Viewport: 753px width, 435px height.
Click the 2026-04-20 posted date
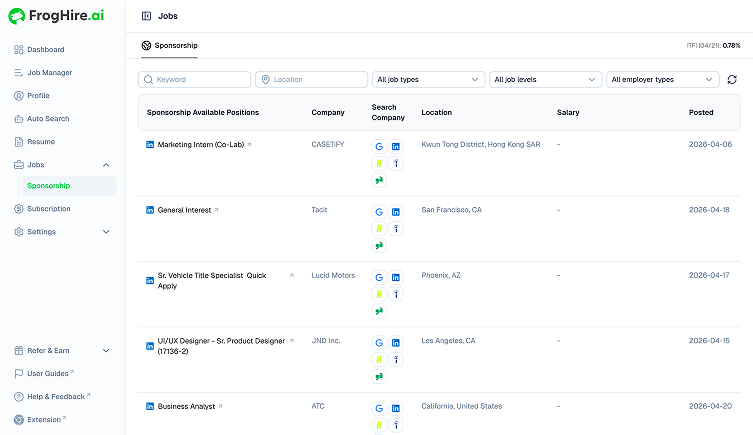click(710, 406)
